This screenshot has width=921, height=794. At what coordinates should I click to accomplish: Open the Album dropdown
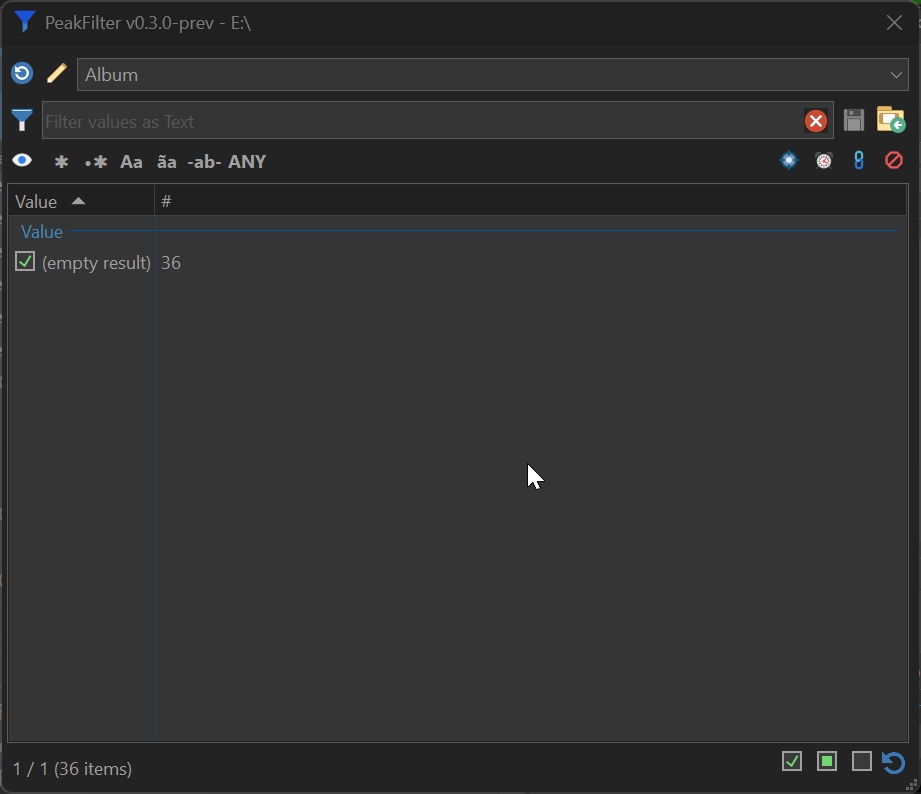pos(492,75)
